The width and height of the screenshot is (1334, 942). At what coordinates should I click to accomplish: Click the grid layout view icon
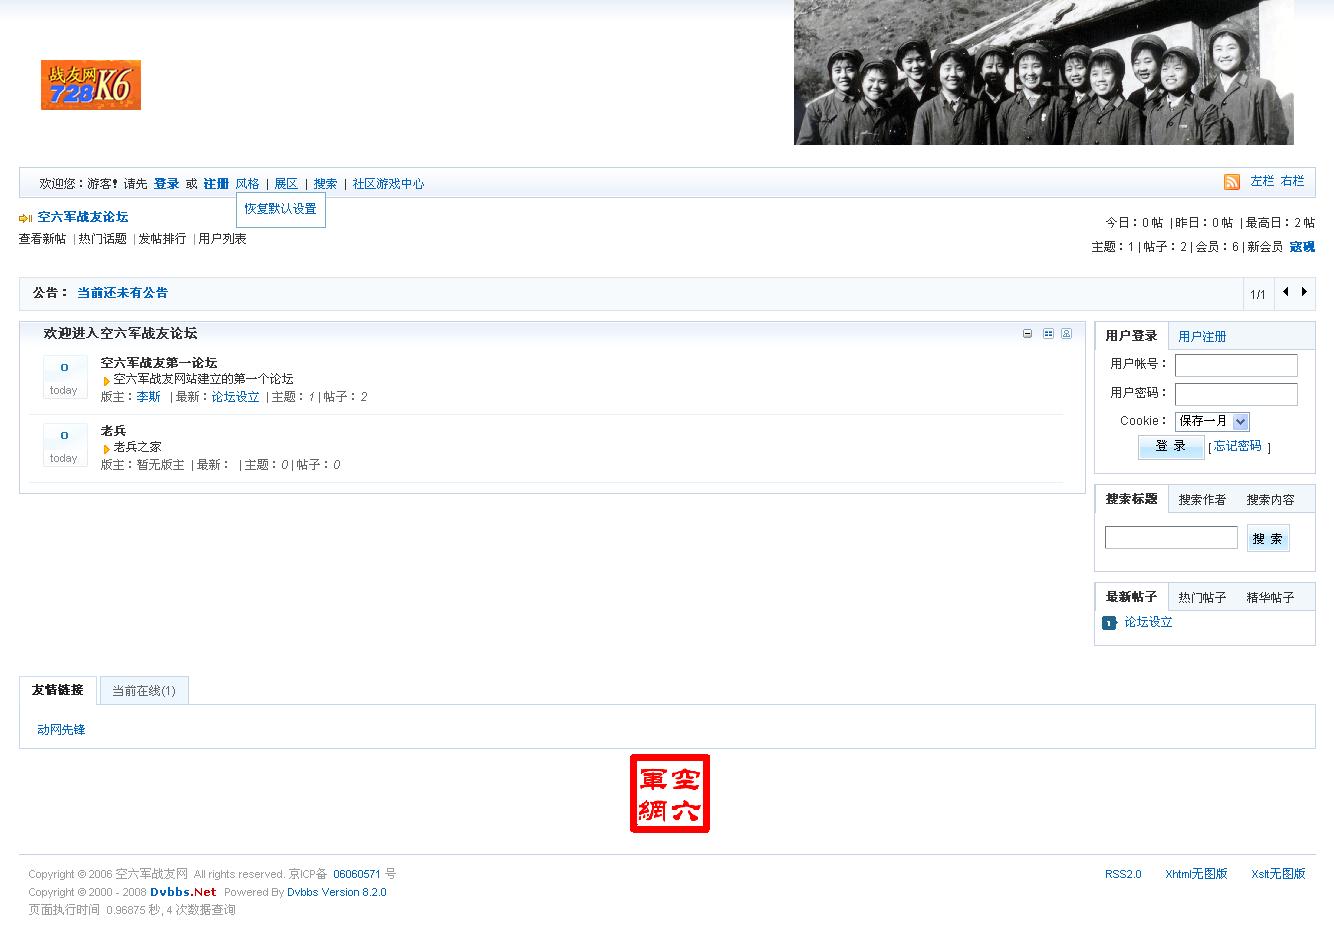click(x=1048, y=333)
